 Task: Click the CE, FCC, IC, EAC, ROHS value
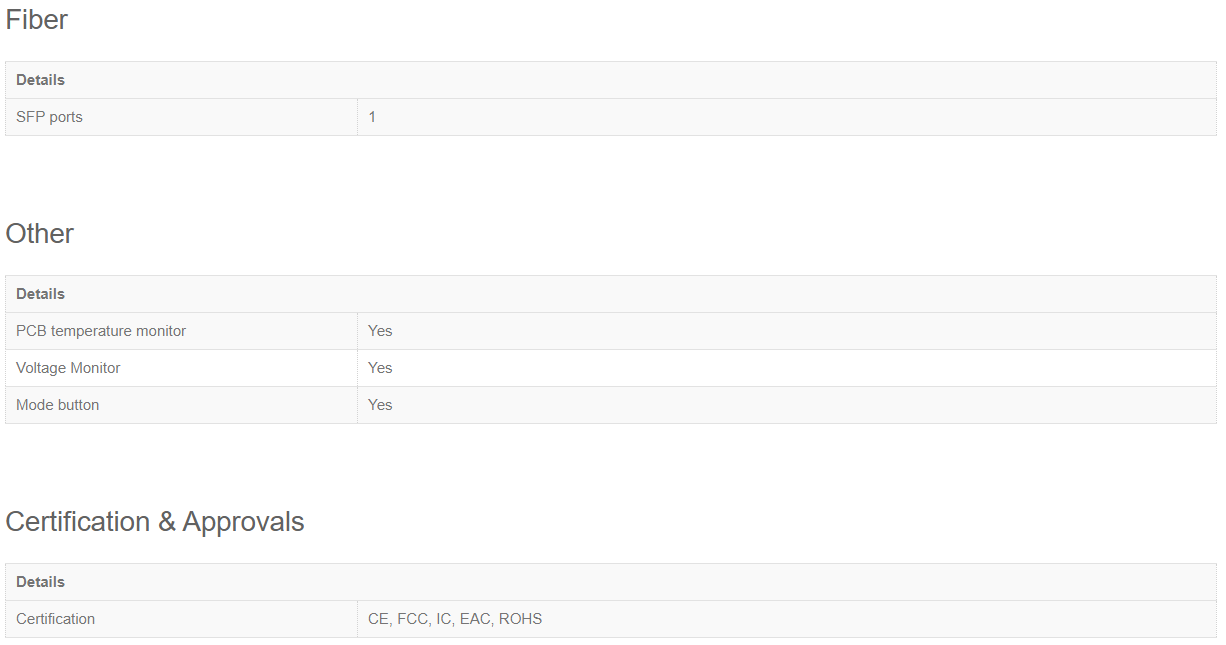point(455,619)
